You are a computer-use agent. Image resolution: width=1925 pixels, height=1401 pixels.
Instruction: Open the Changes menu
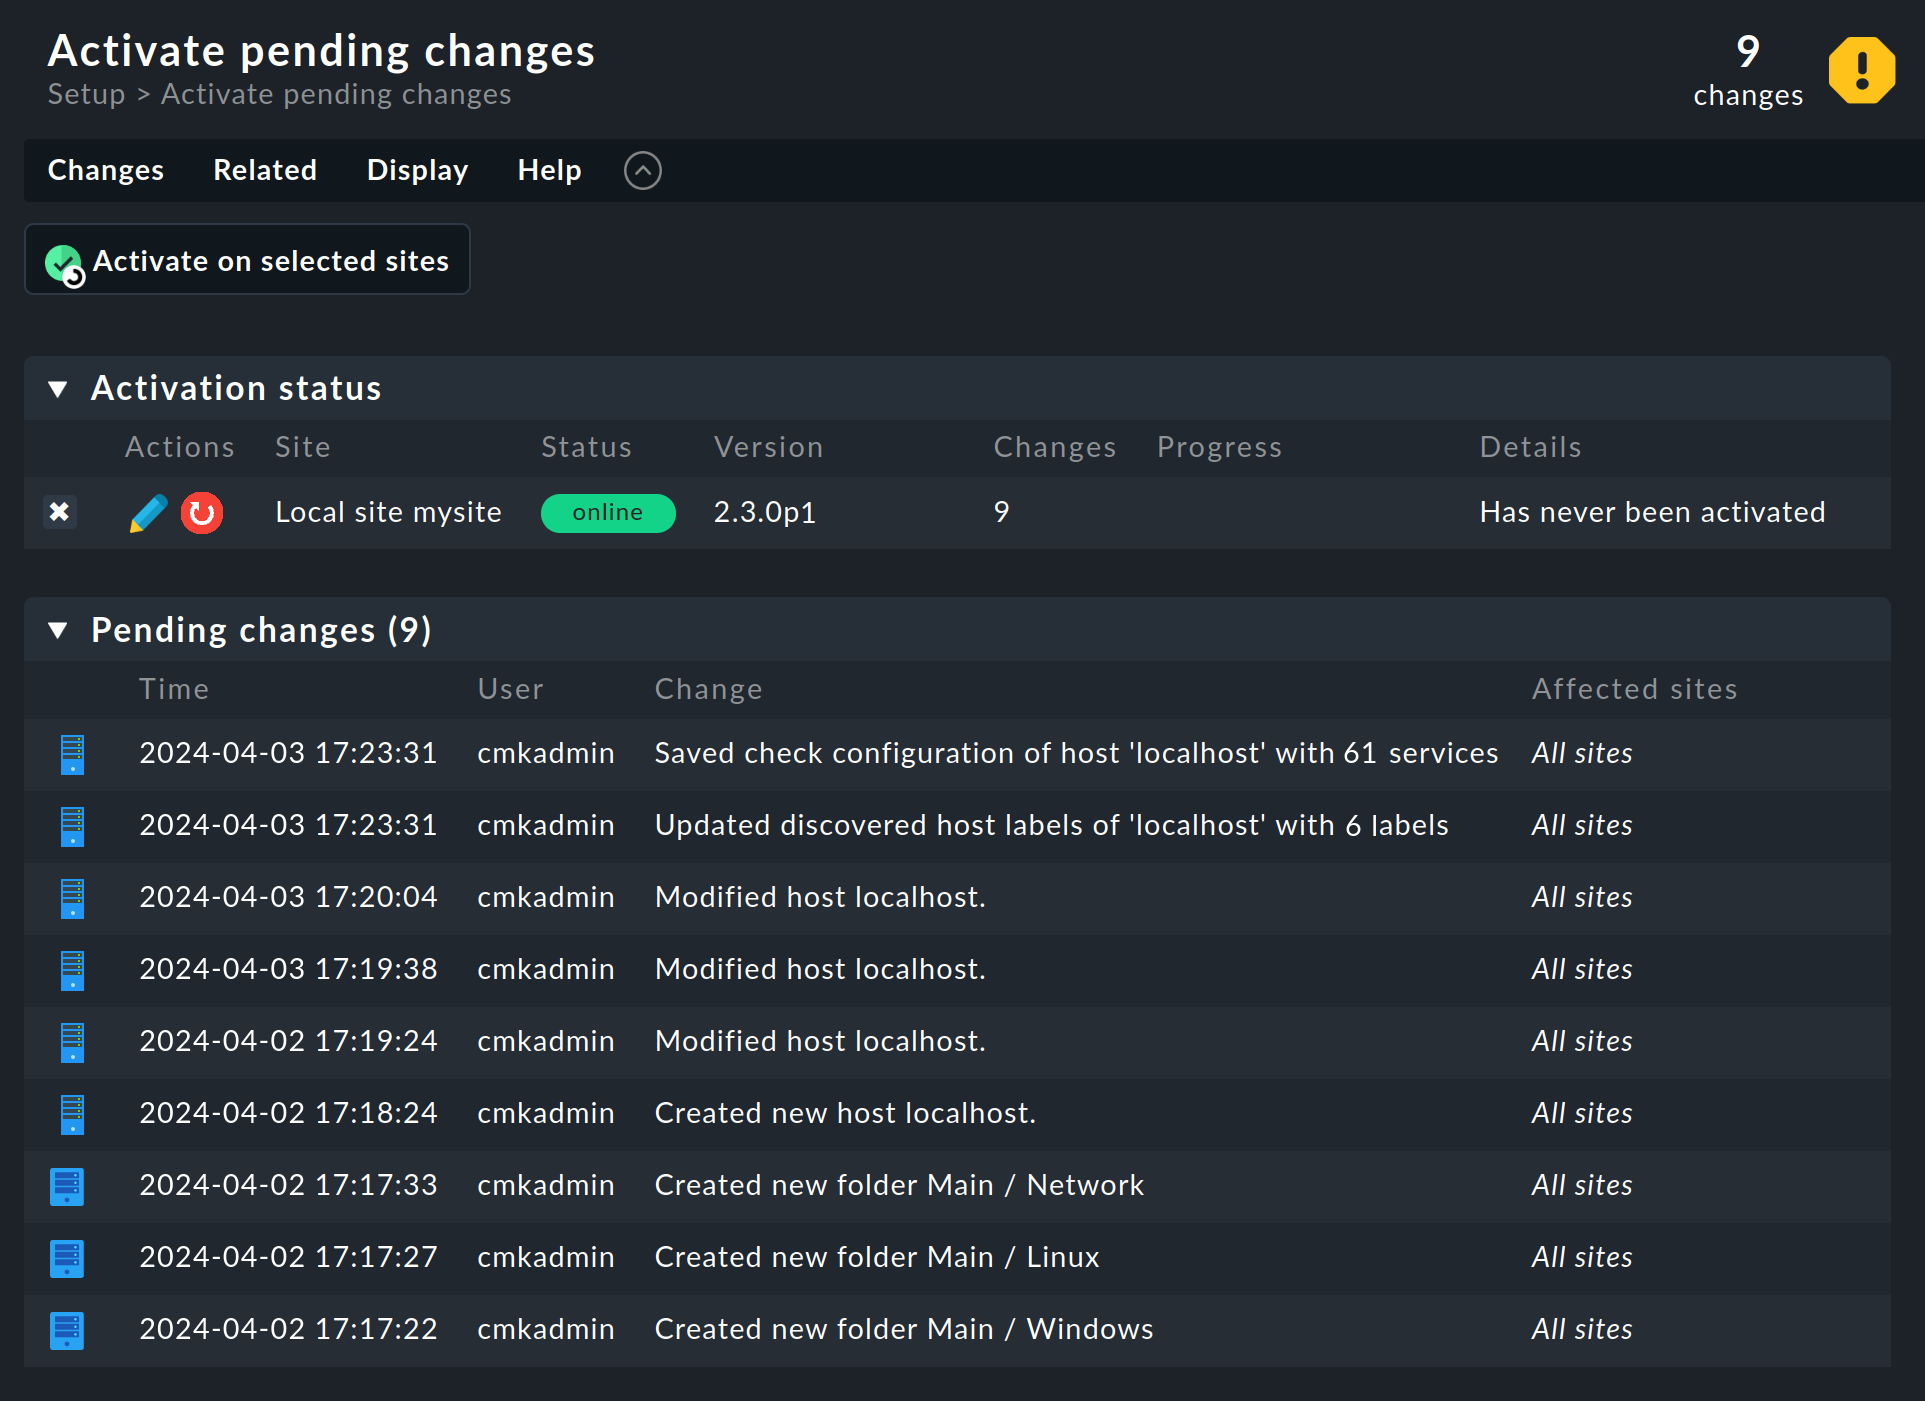coord(106,171)
